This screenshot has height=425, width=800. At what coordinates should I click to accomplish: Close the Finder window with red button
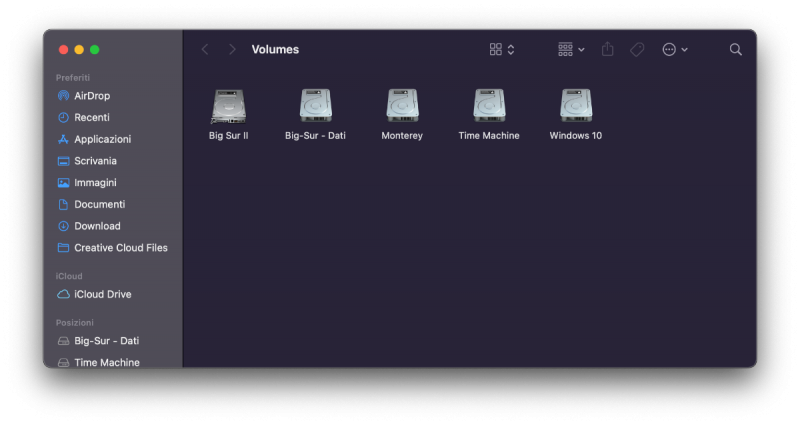(x=63, y=49)
